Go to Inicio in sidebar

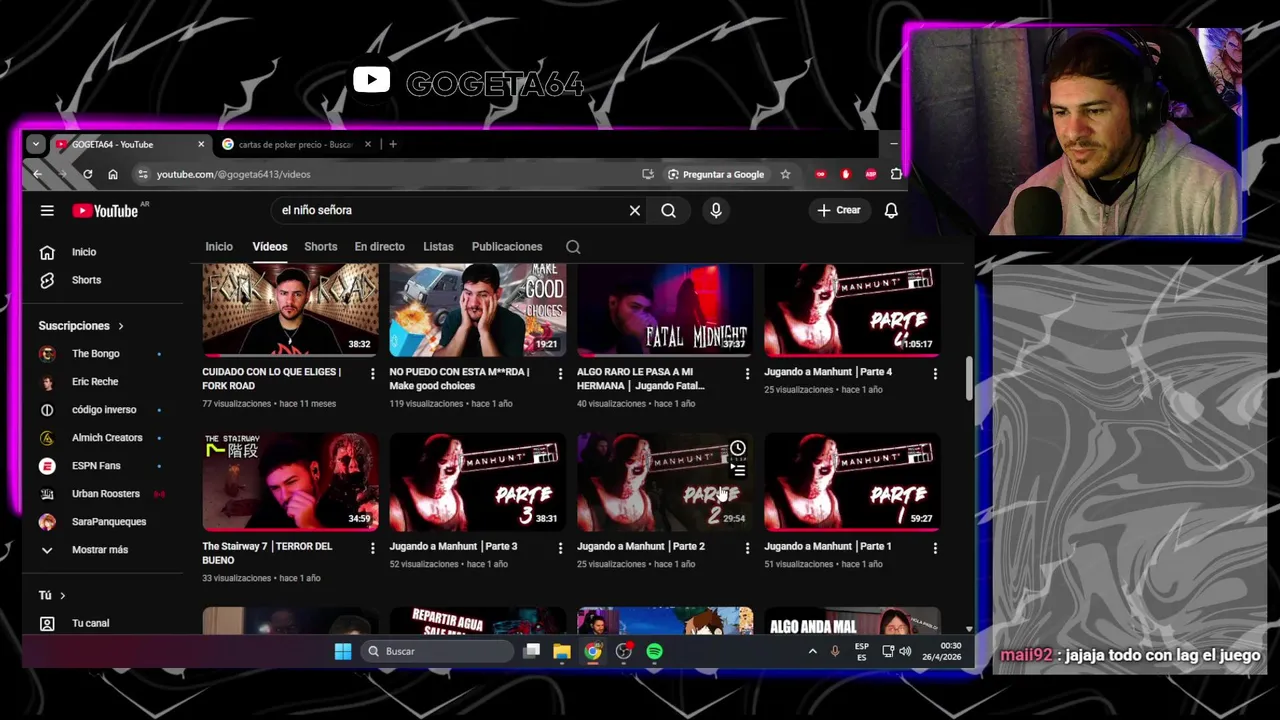click(84, 252)
